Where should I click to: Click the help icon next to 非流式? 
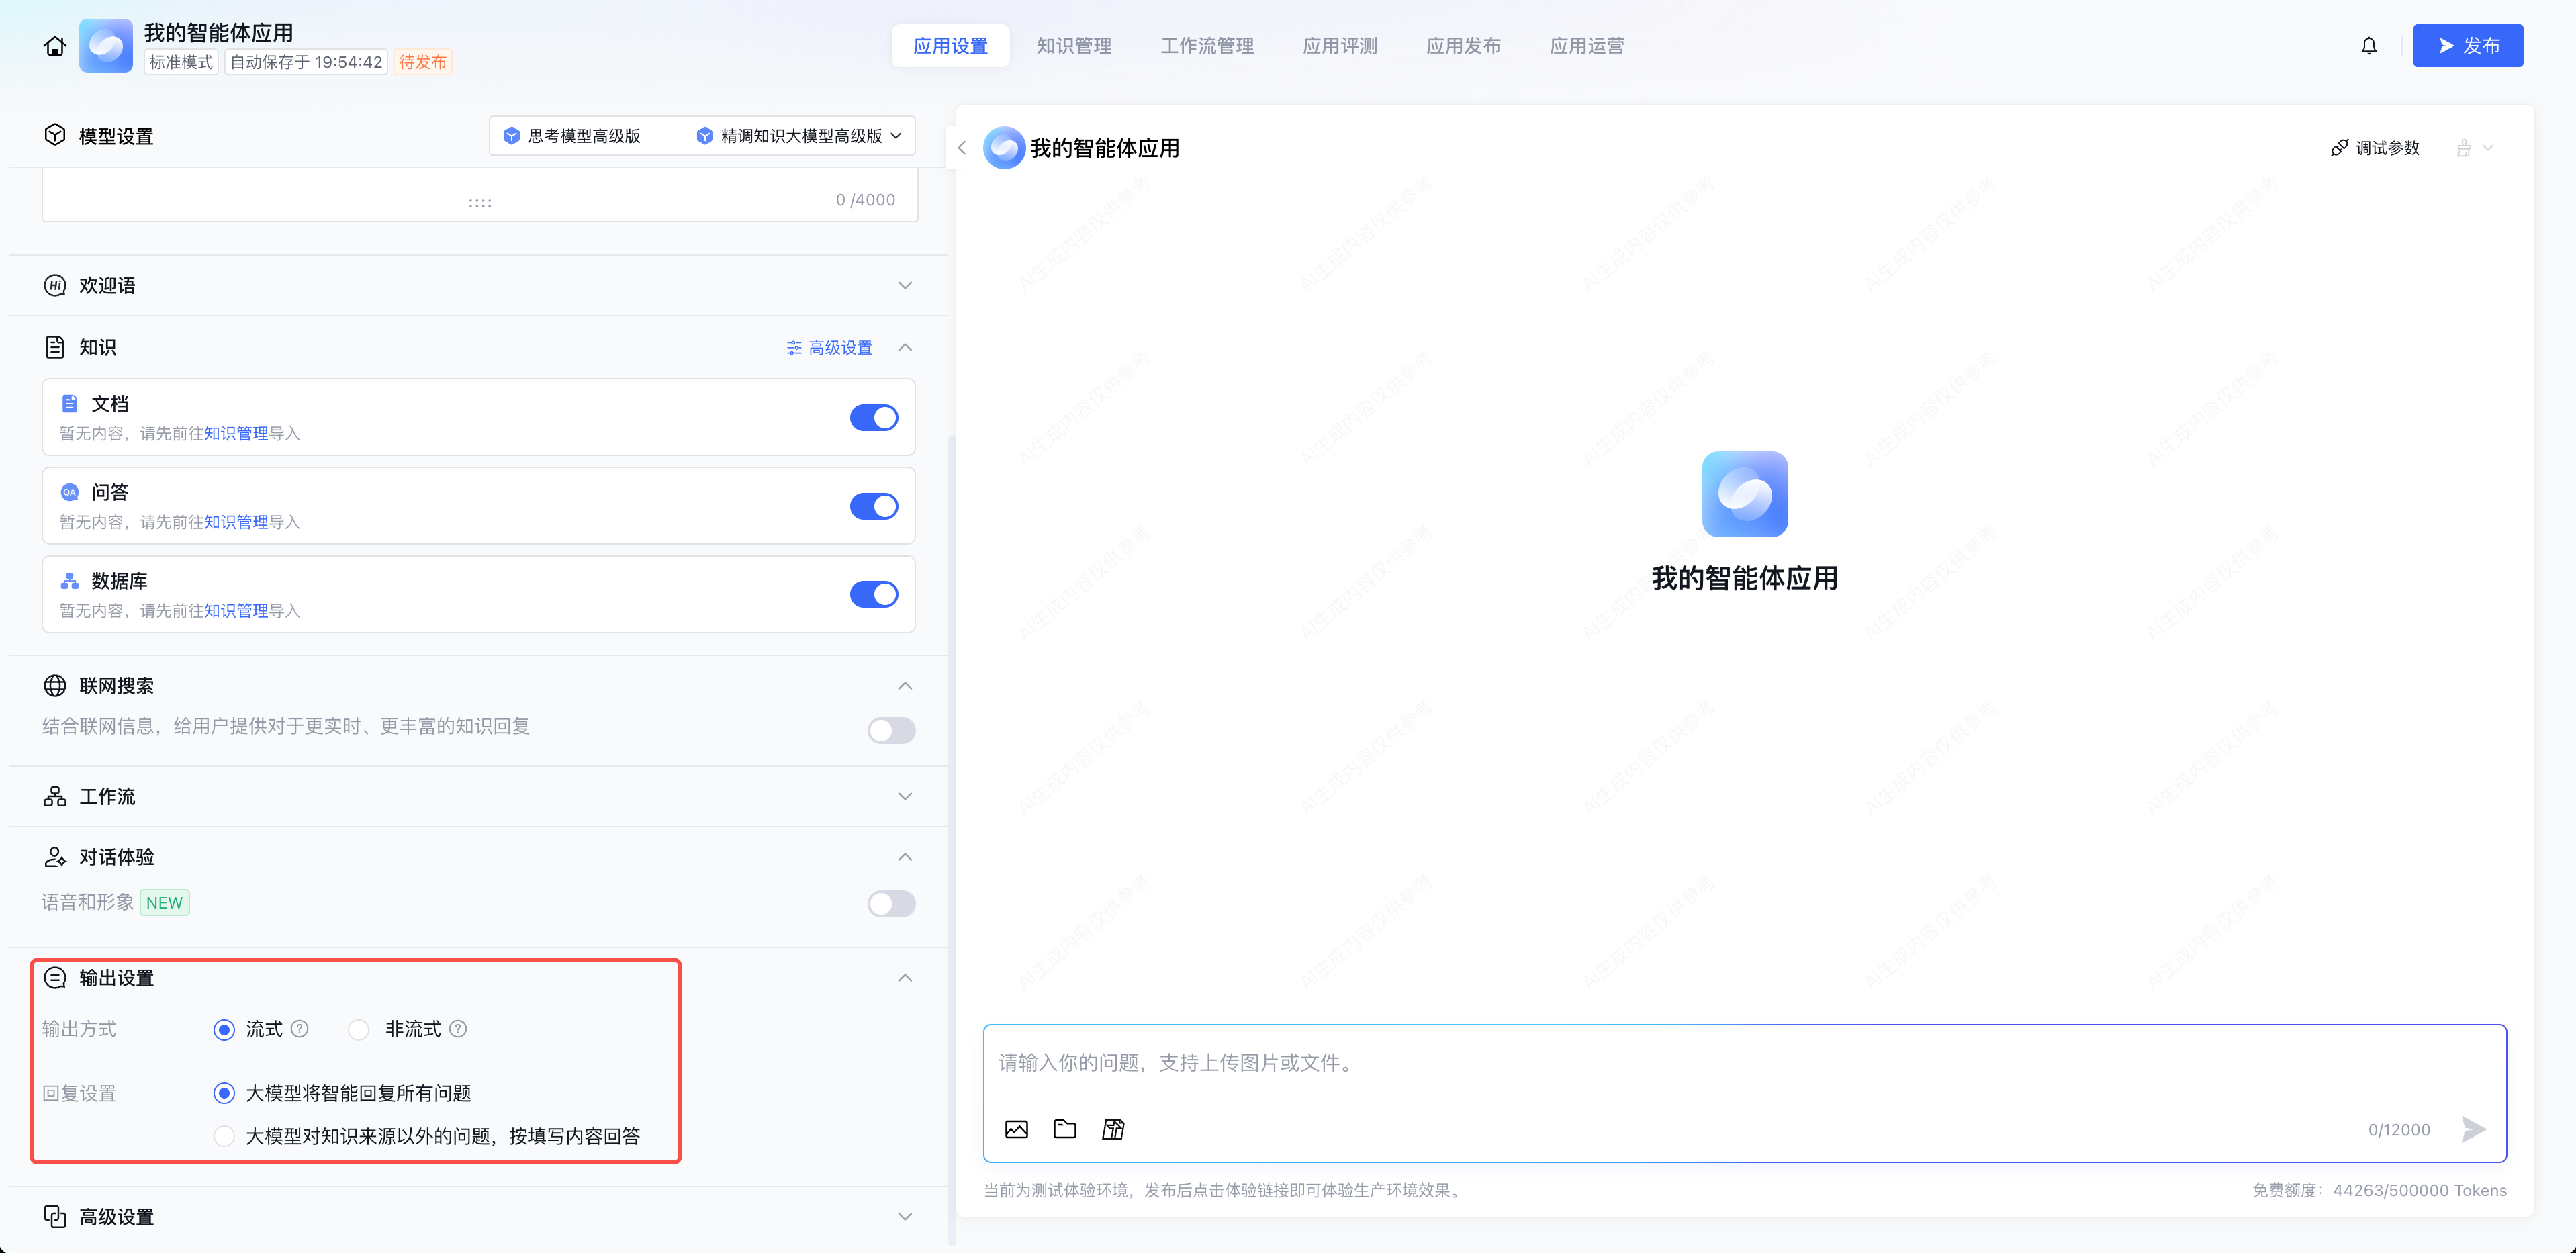[458, 1029]
